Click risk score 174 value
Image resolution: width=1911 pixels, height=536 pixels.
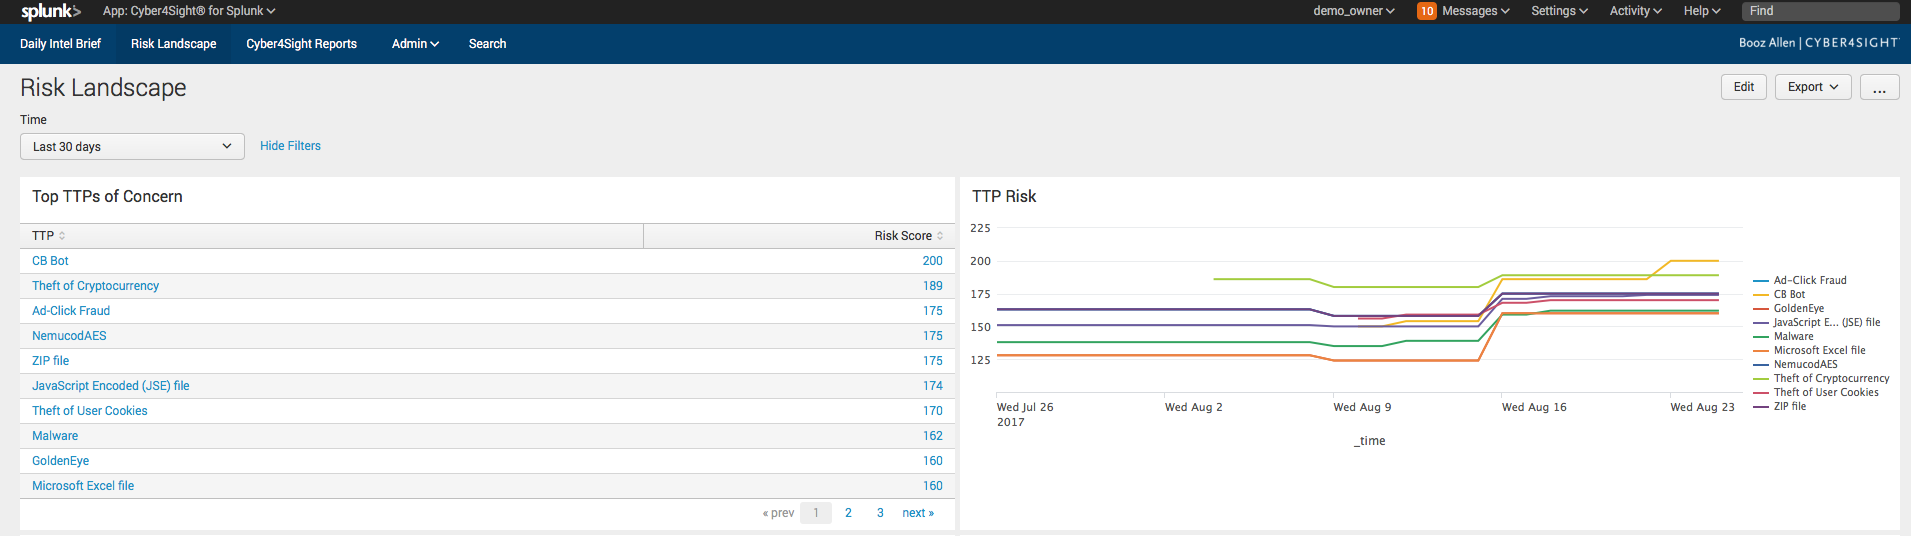pyautogui.click(x=932, y=386)
